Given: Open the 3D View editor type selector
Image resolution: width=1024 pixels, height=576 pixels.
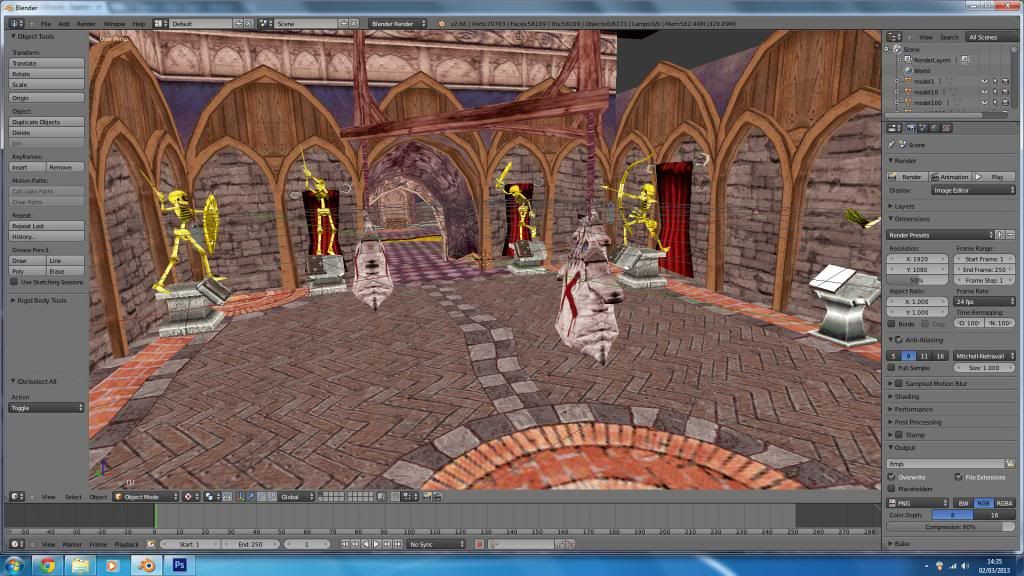Looking at the screenshot, I should (16, 496).
